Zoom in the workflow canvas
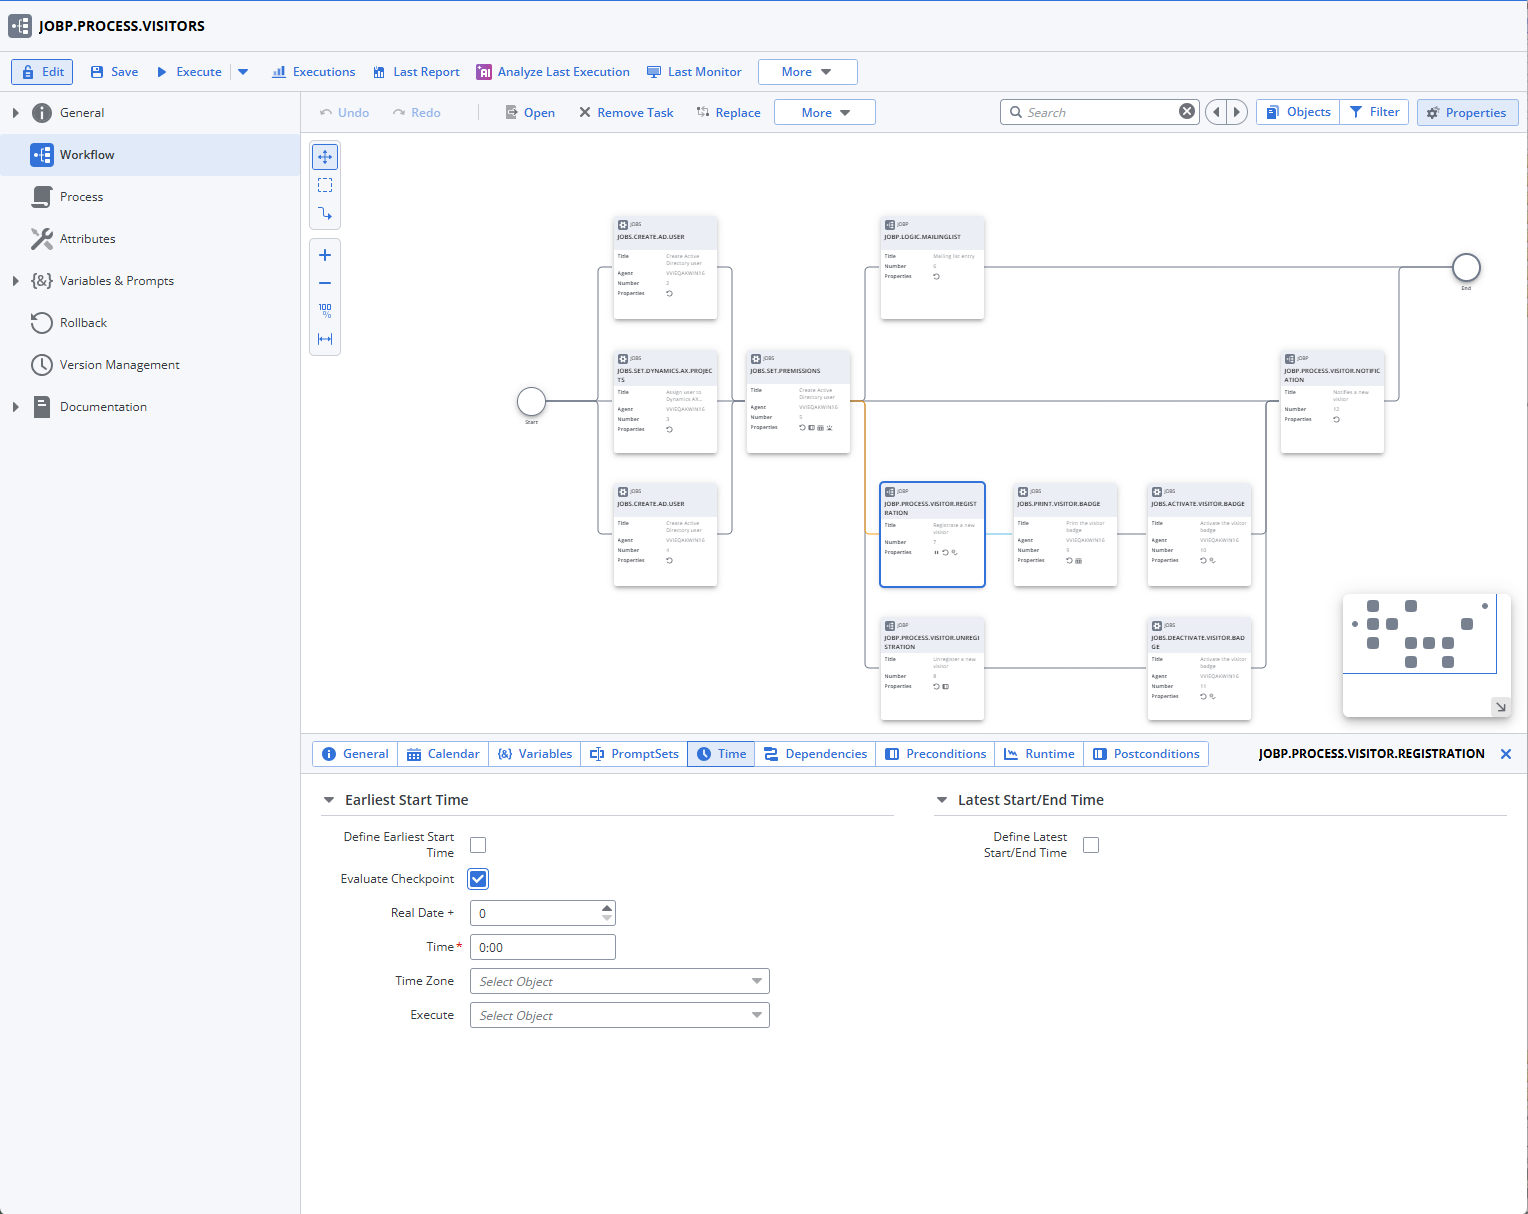Viewport: 1528px width, 1214px height. click(x=325, y=255)
